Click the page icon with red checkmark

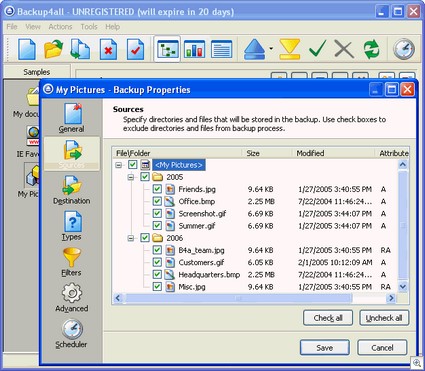(135, 49)
